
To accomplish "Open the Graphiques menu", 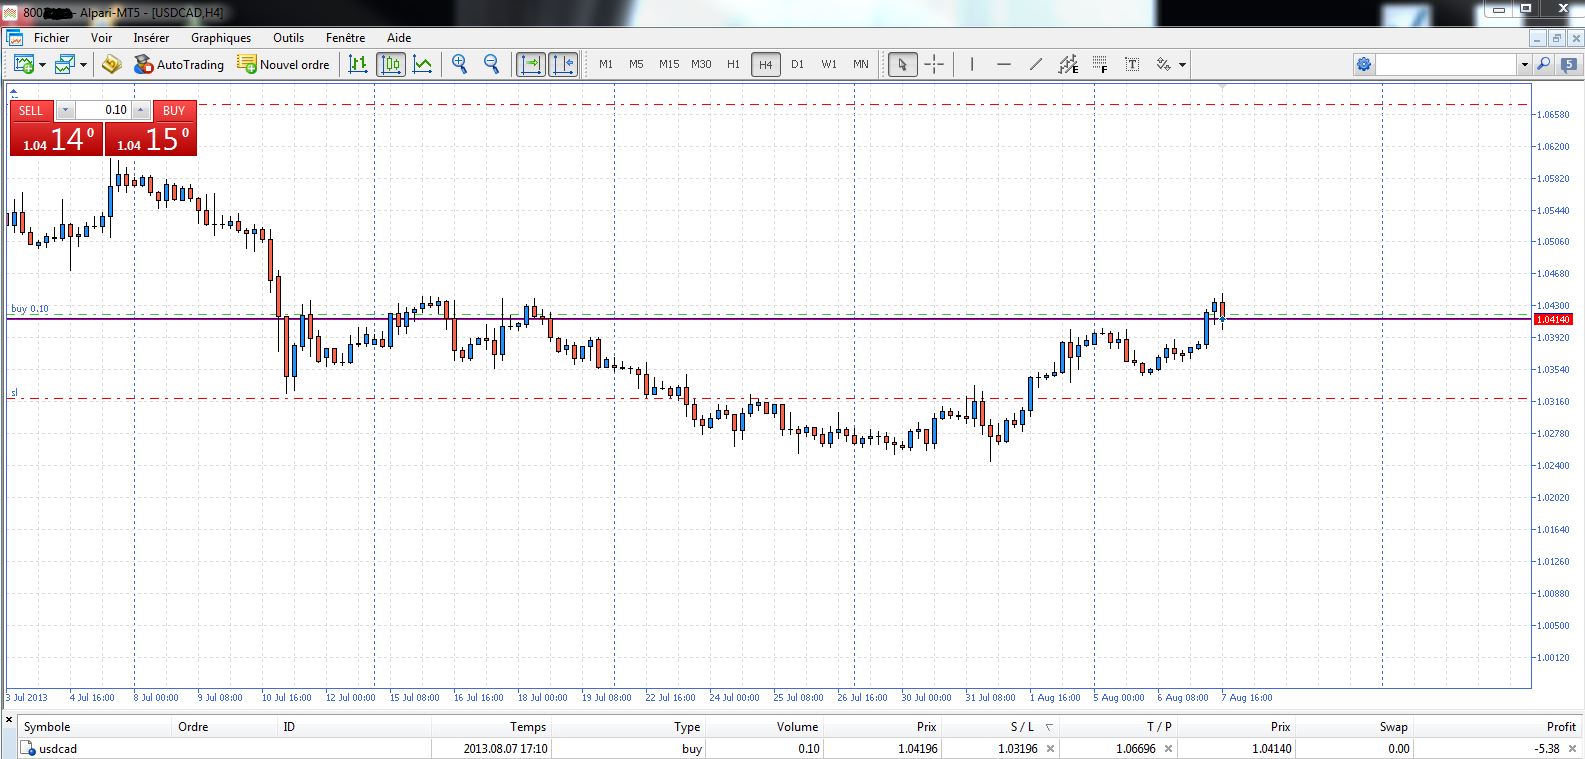I will tap(221, 38).
